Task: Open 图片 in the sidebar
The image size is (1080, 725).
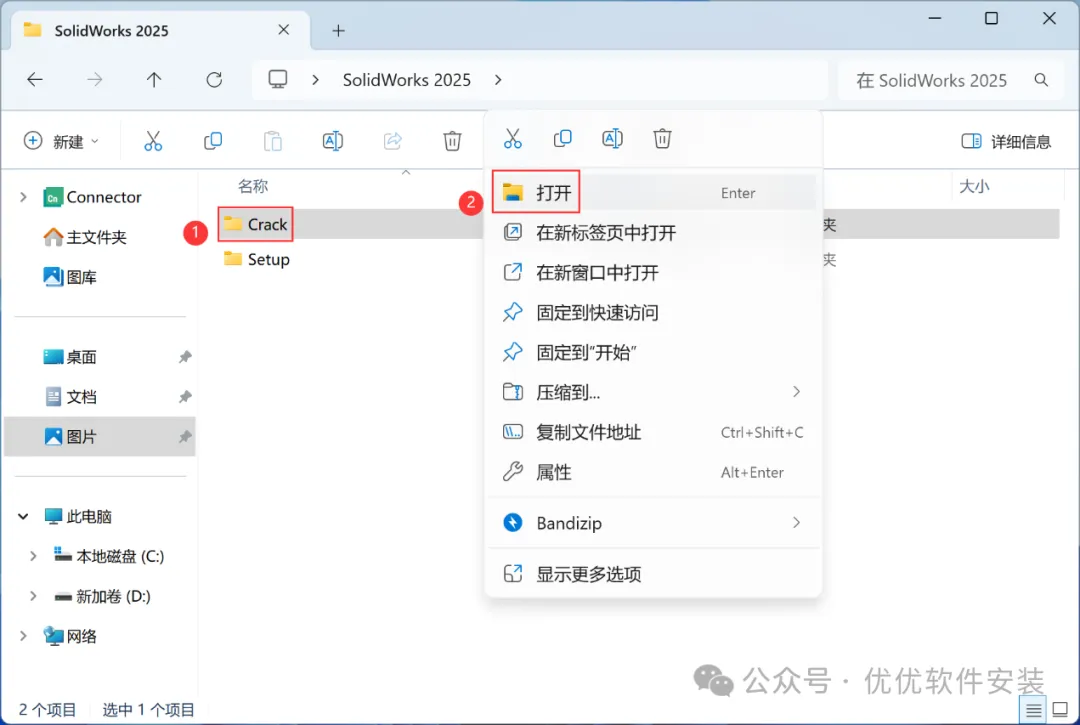Action: (x=70, y=437)
